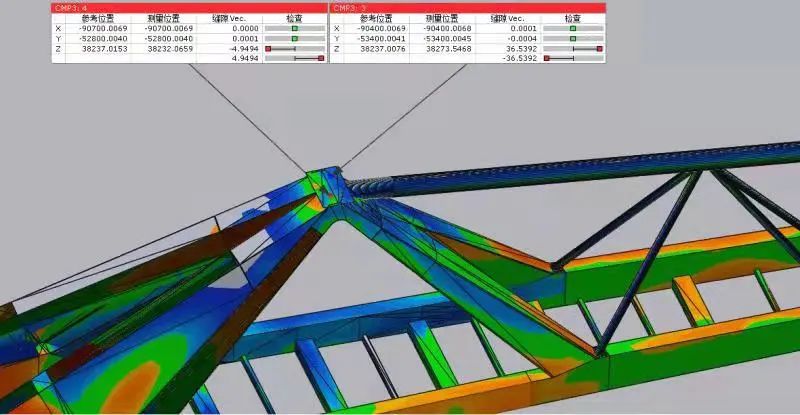The height and width of the screenshot is (415, 800).
Task: Select the CMP3: 4 annotation title bar
Action: pyautogui.click(x=189, y=7)
